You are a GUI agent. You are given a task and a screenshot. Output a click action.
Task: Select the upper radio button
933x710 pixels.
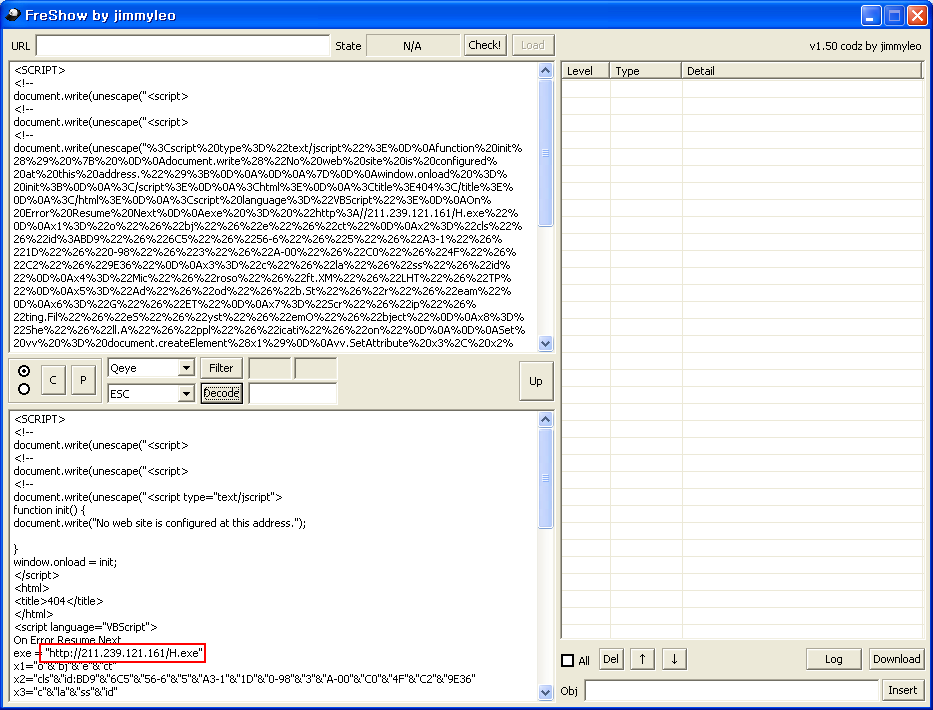click(x=24, y=371)
